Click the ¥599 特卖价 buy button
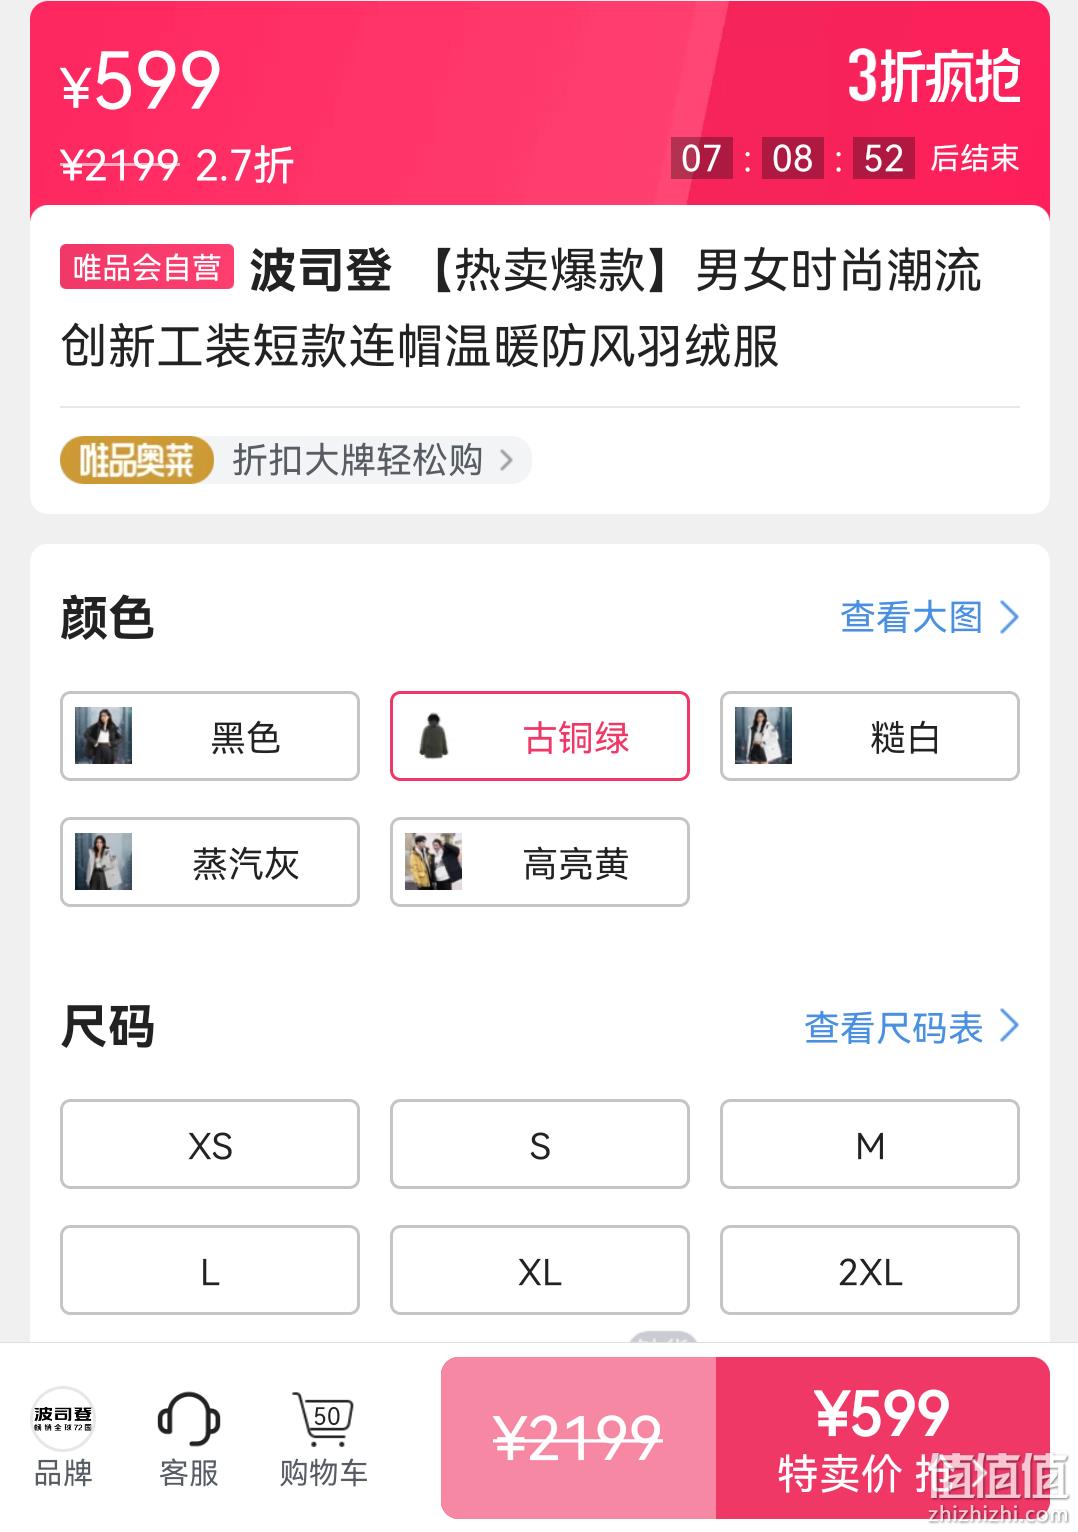Image resolution: width=1078 pixels, height=1532 pixels. point(882,1438)
